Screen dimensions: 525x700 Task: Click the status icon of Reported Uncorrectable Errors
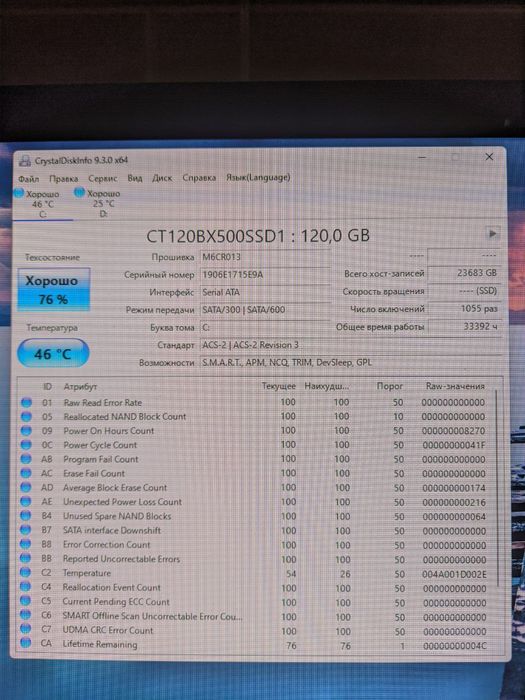point(25,559)
